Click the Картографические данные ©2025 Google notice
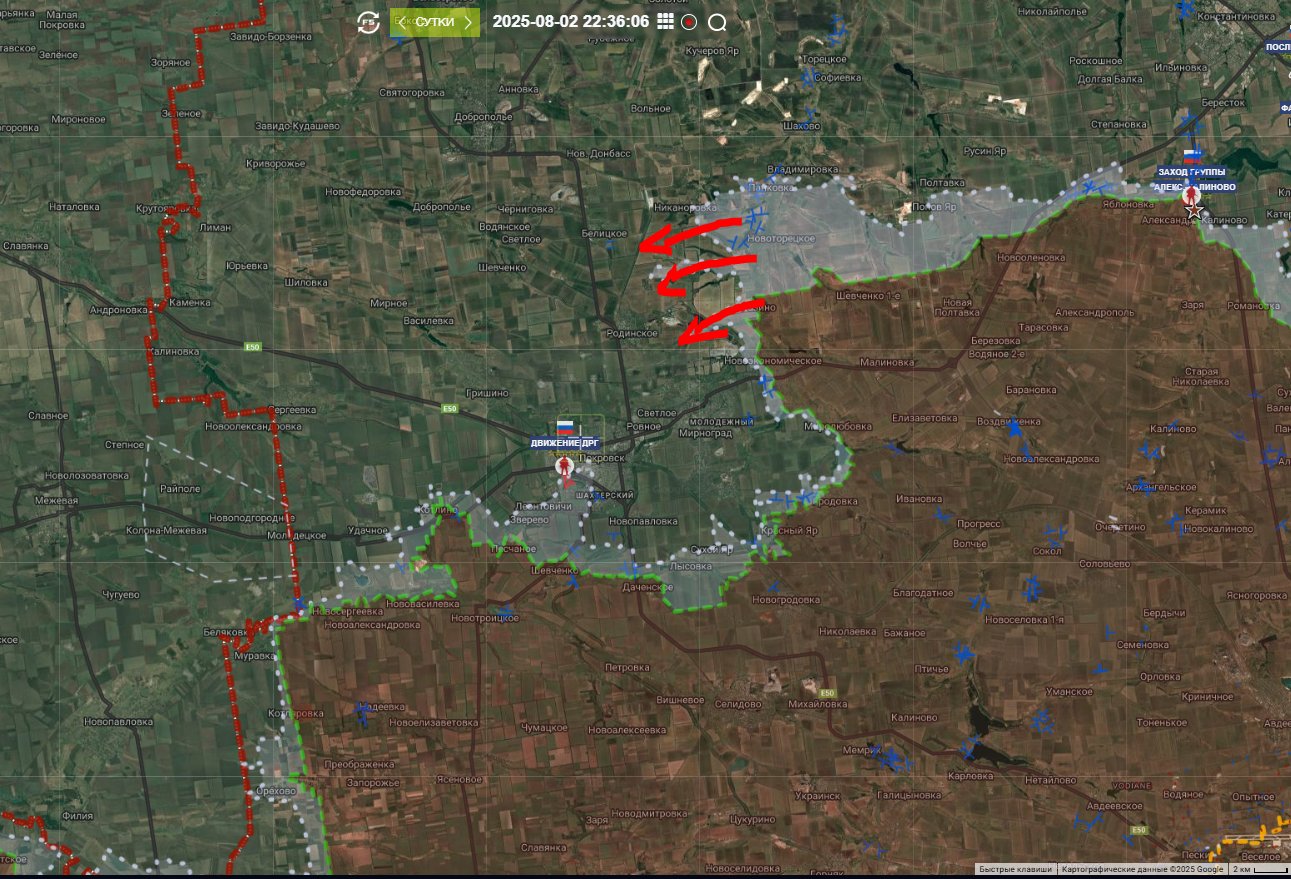Screen dimensions: 1291x879 (1142, 869)
